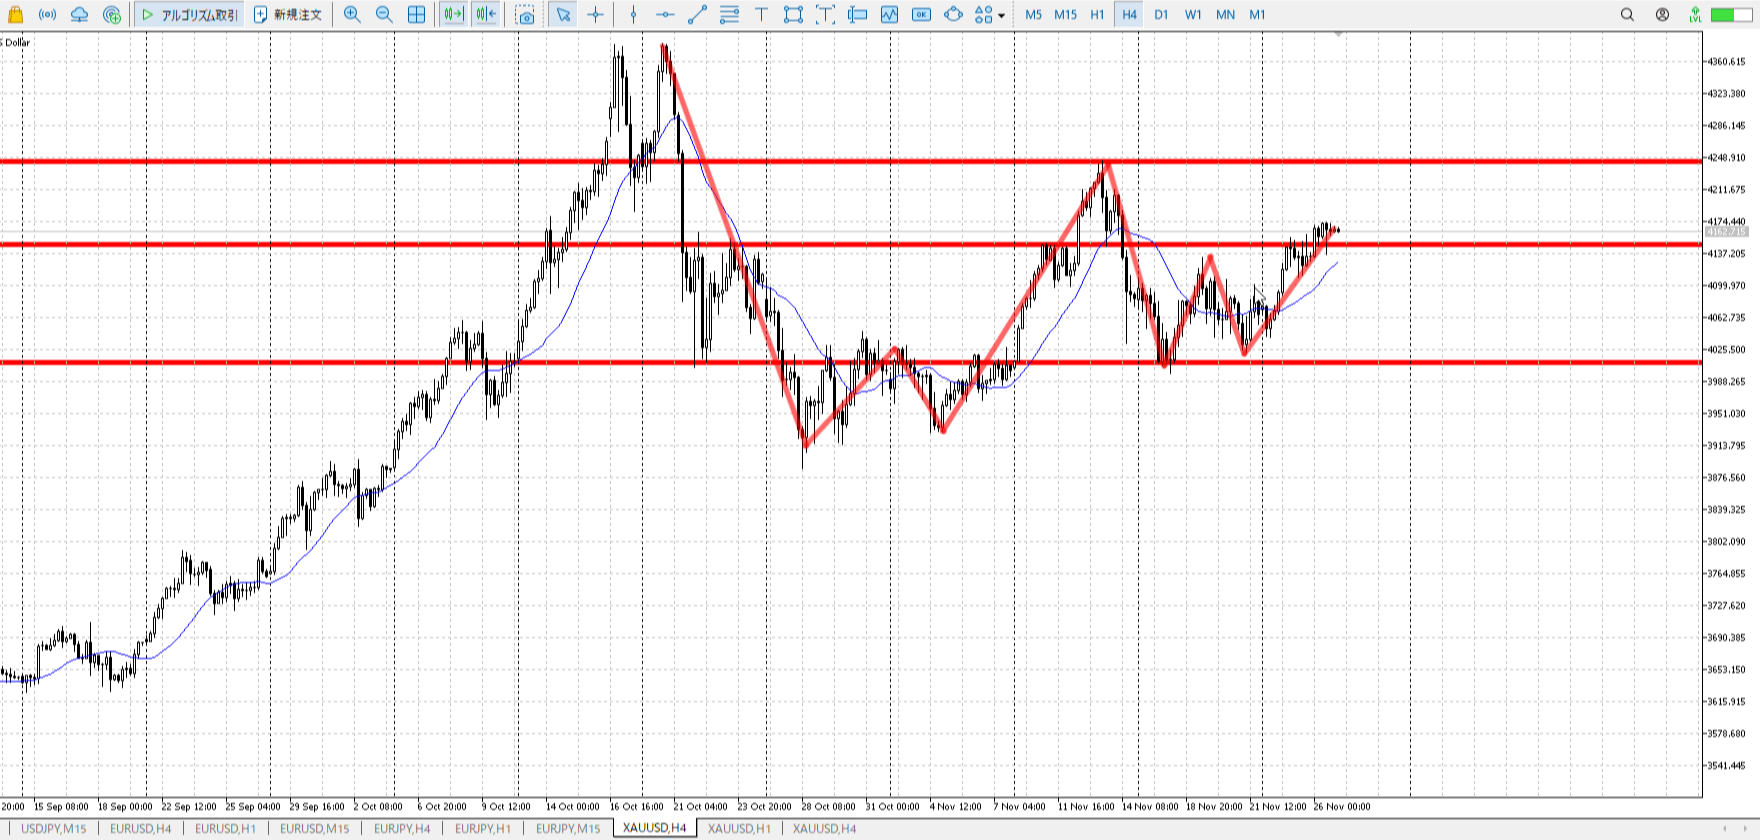Toggle アルゴリズム取引 algo trading button
Viewport: 1760px width, 840px height.
189,14
